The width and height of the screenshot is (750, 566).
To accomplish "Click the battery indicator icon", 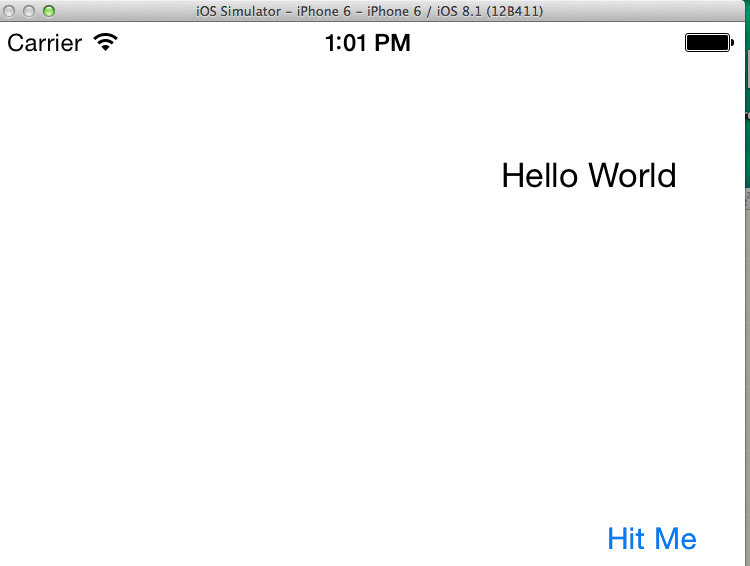I will [708, 43].
